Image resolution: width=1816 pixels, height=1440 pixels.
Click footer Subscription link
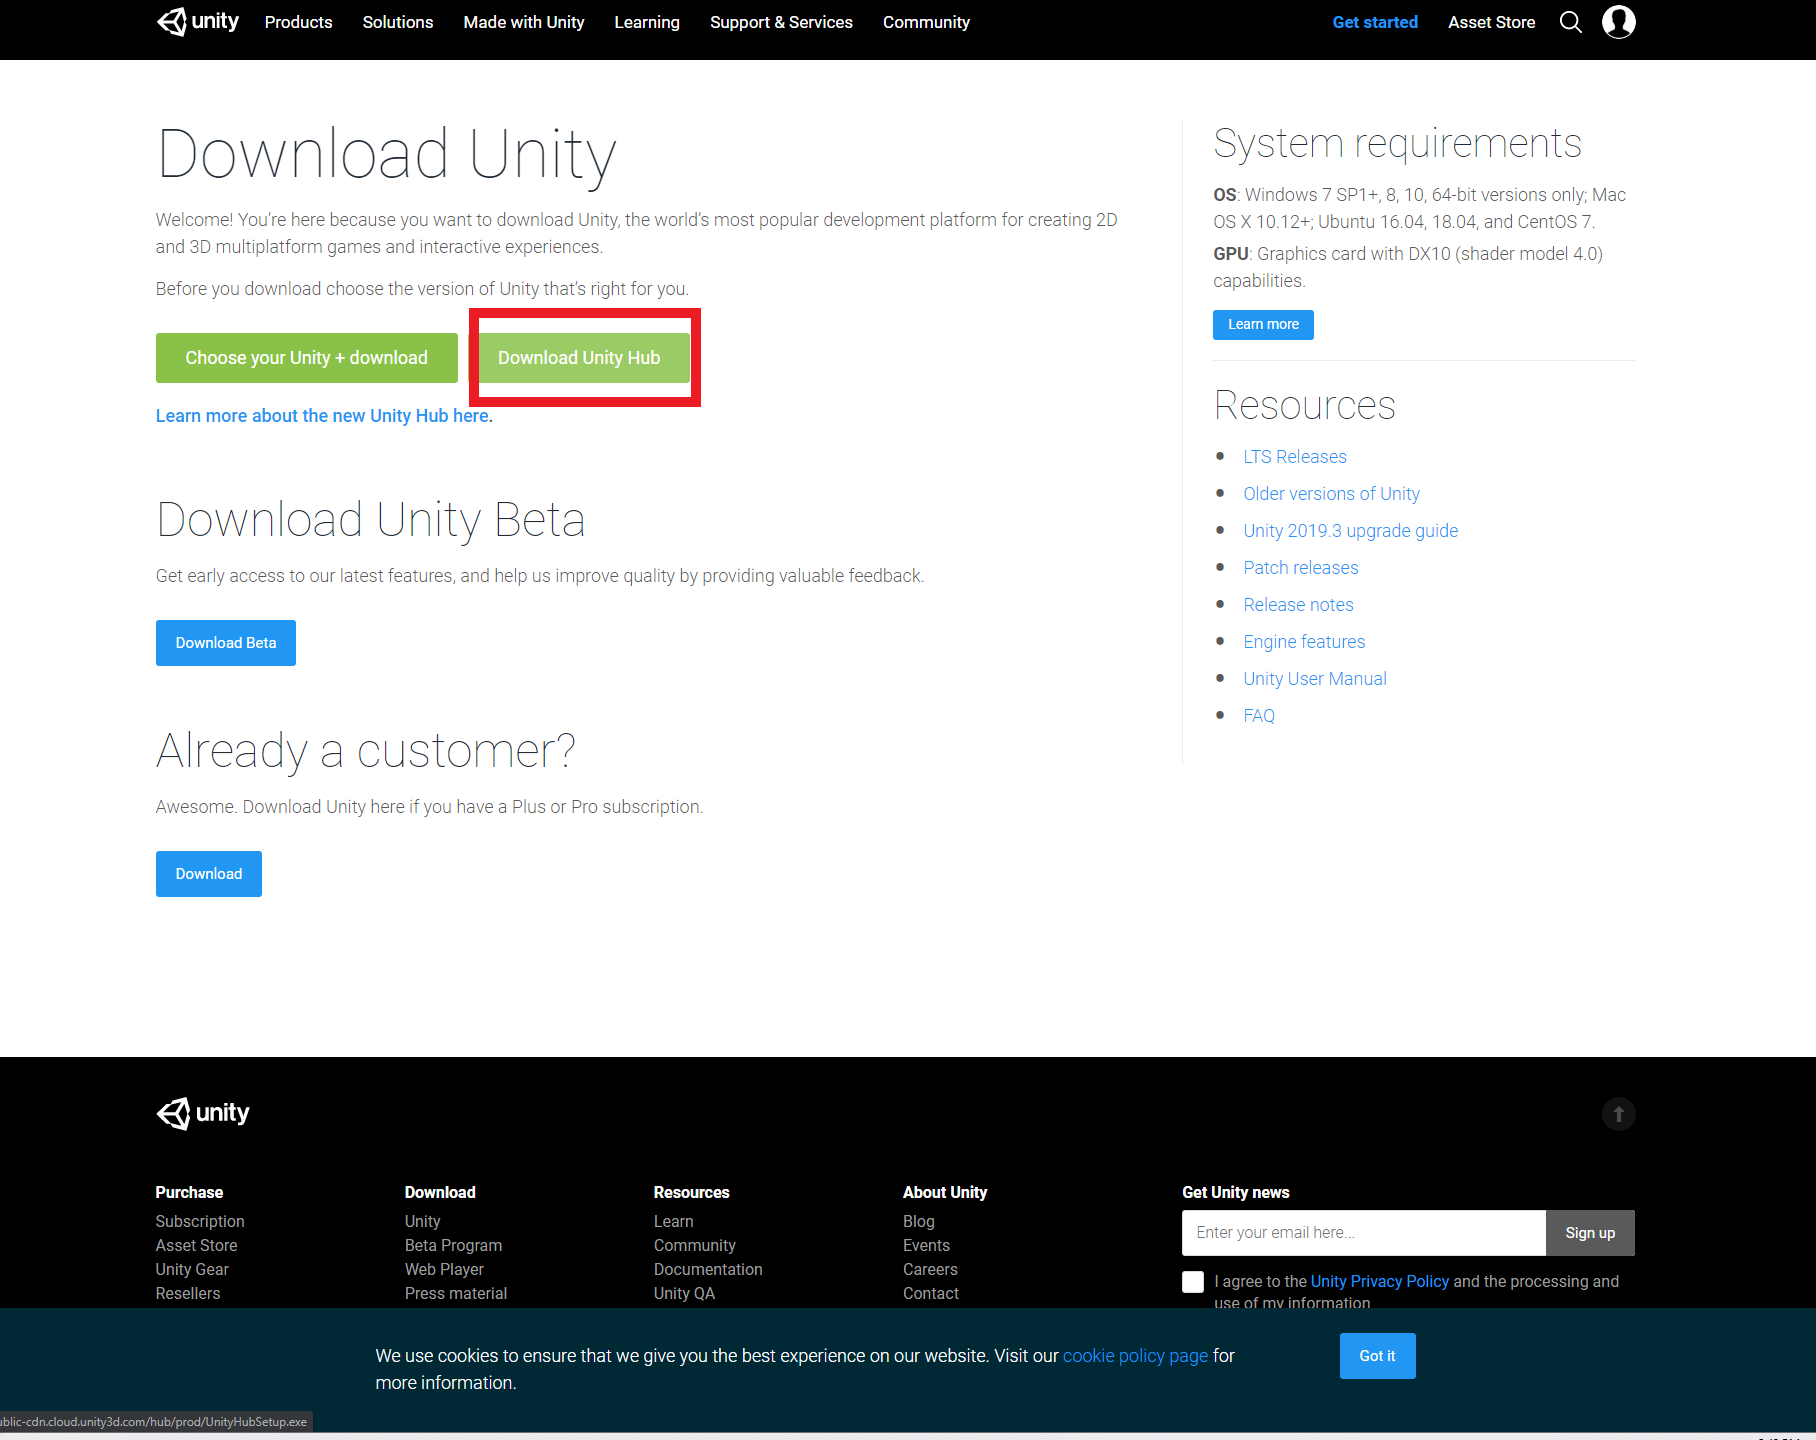click(200, 1222)
